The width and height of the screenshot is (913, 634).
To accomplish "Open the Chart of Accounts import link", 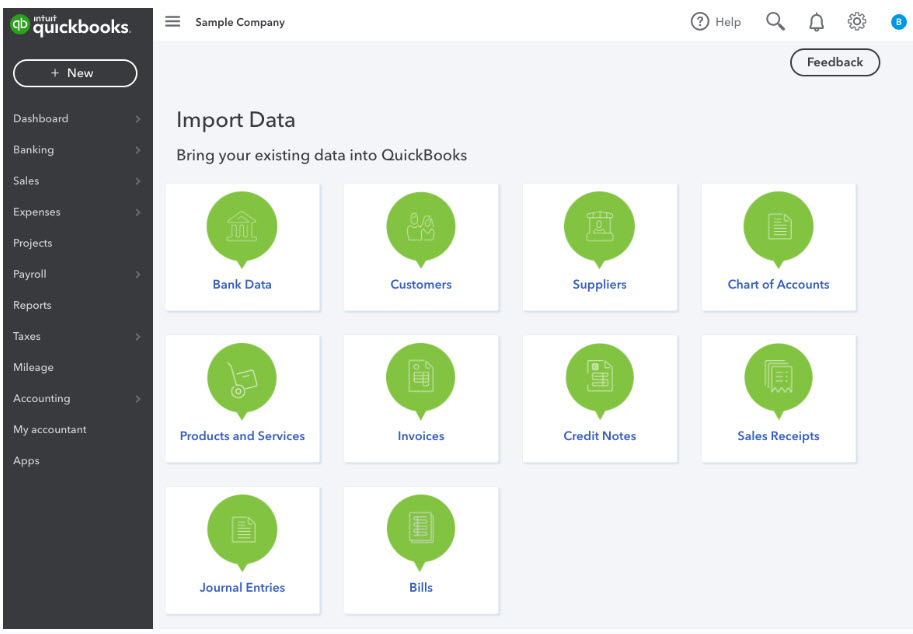I will pos(778,285).
